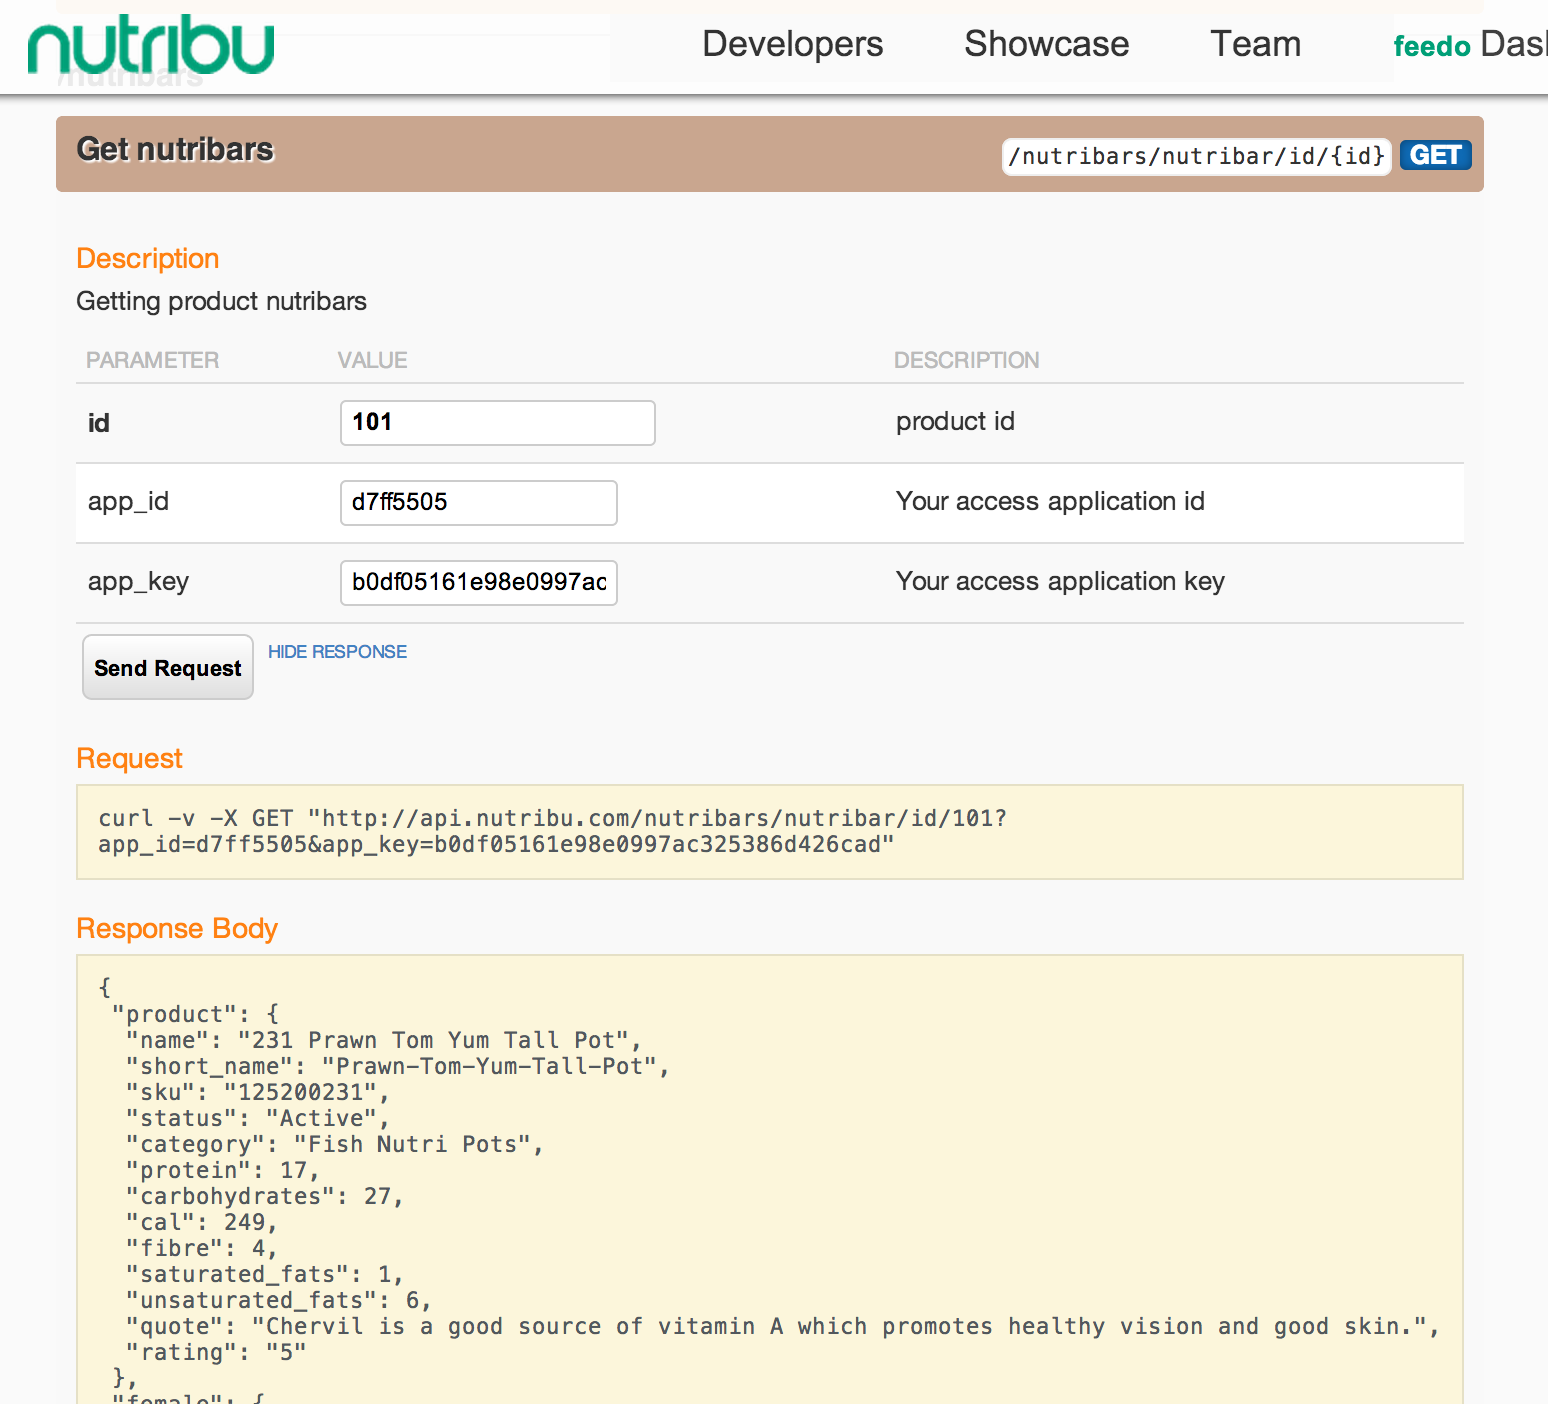Click the blue GET method badge
The width and height of the screenshot is (1548, 1404).
[x=1435, y=155]
